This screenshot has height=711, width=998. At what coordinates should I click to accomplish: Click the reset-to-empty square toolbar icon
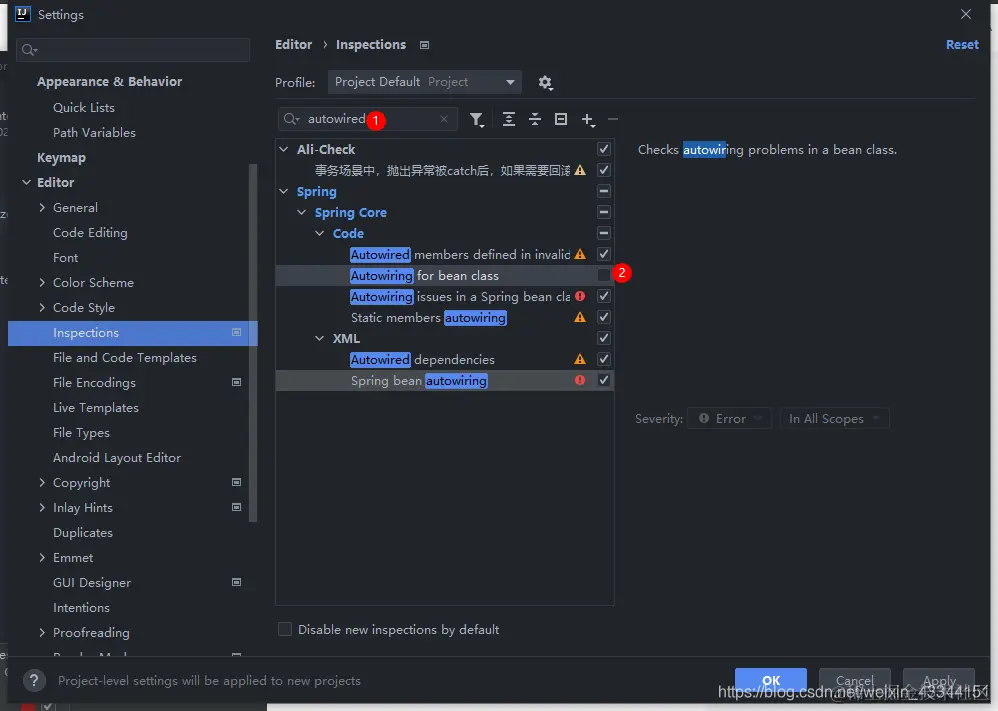pos(561,119)
